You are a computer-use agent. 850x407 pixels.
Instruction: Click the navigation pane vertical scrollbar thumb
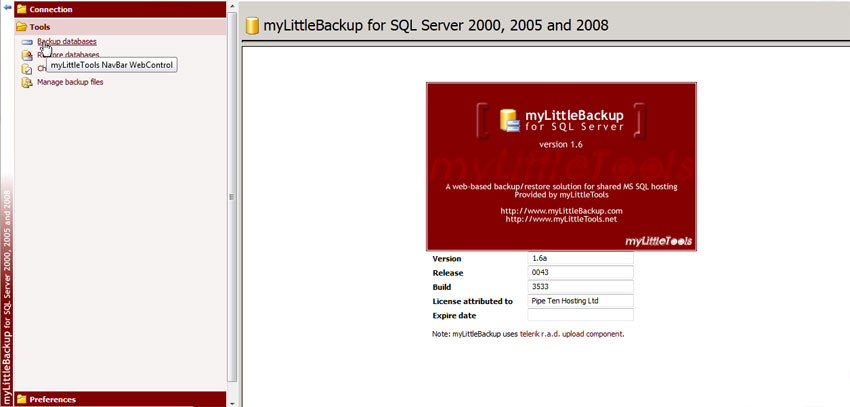[x=232, y=196]
